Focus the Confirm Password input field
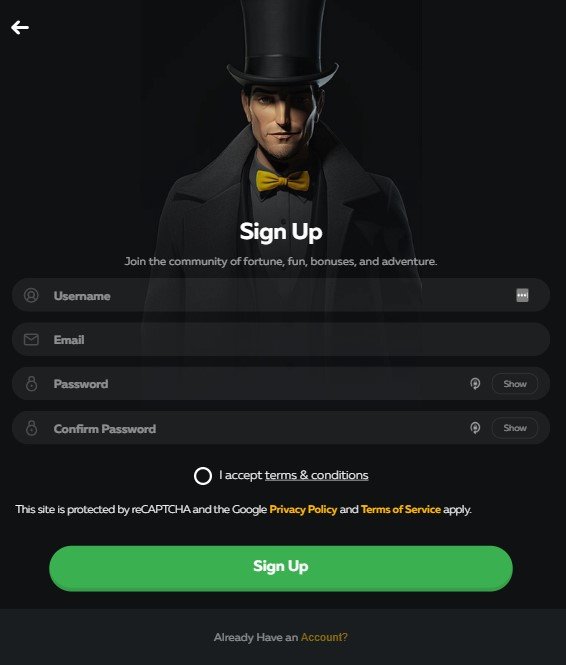Screen dimensions: 566x665 click(x=281, y=428)
